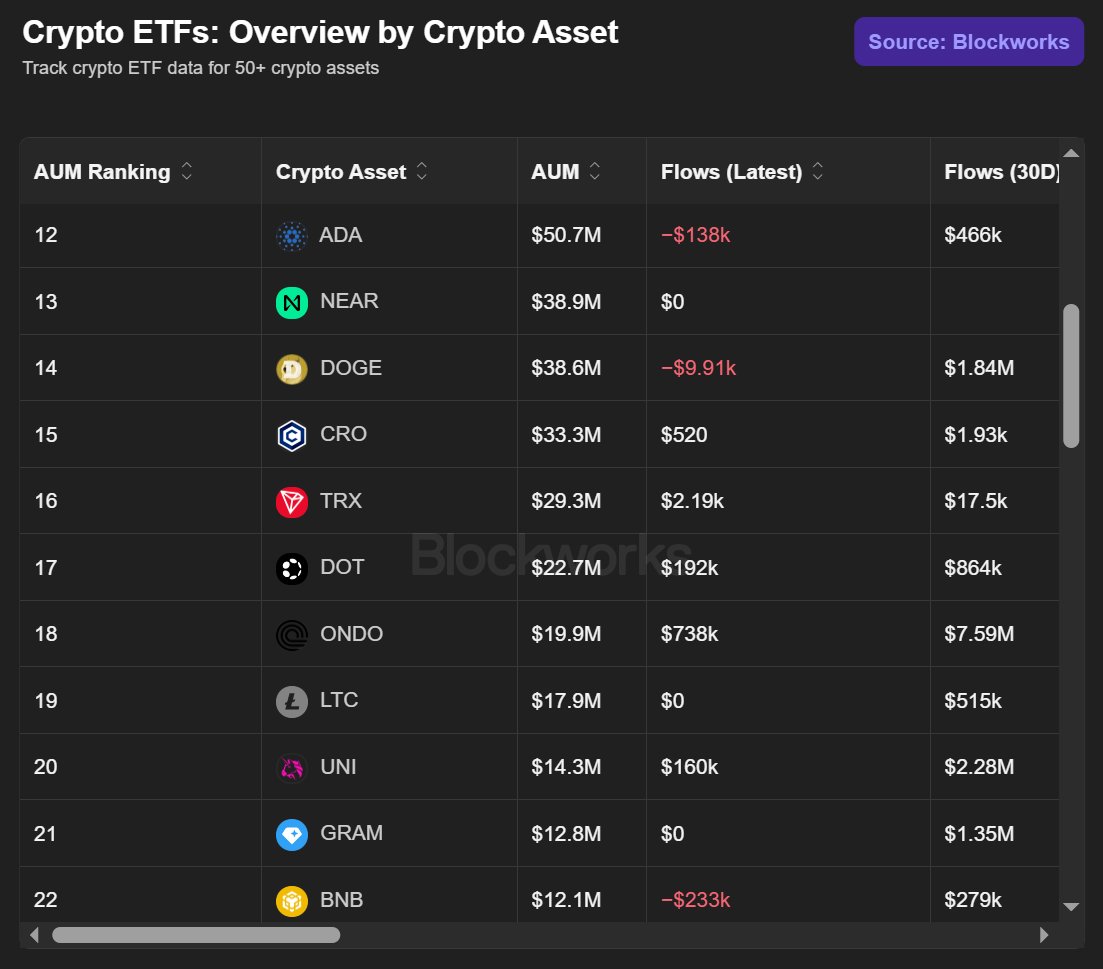Screen dimensions: 1103x969
Task: Click the yellow BNB icon
Action: click(x=291, y=901)
